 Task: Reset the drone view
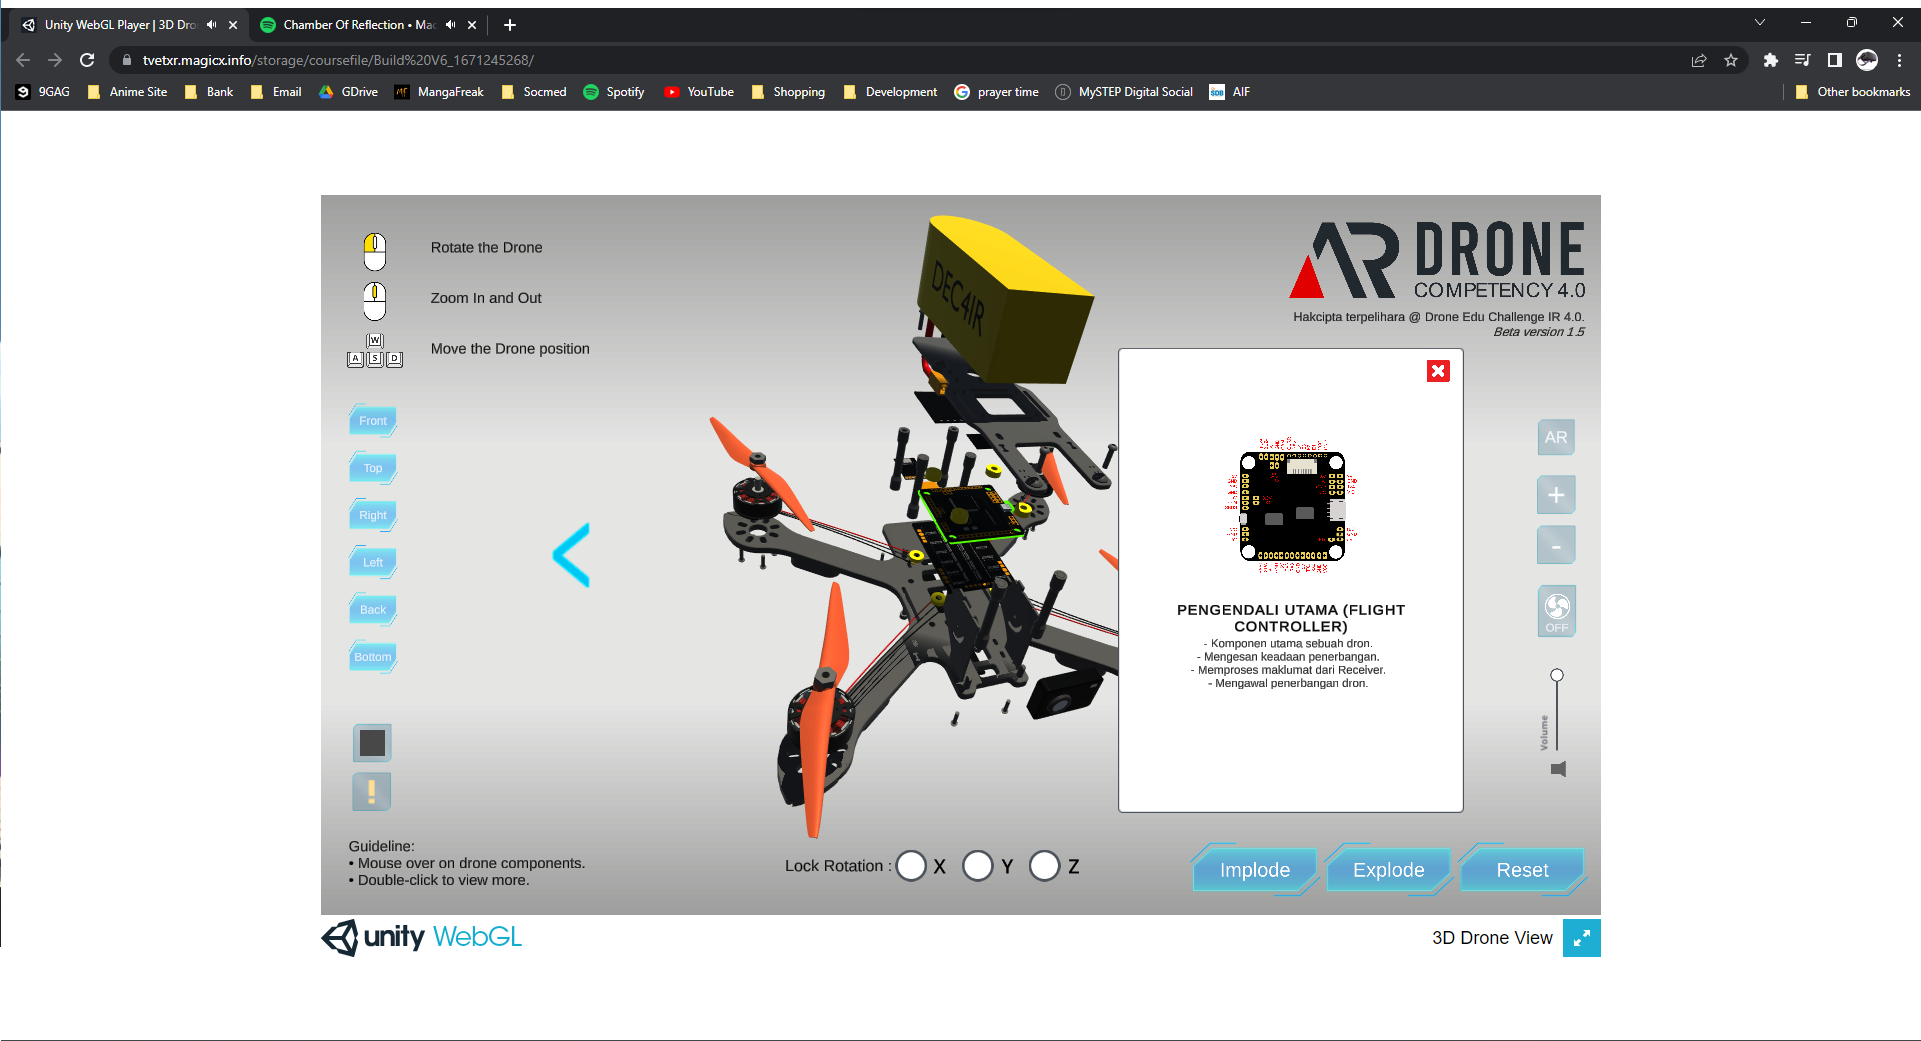coord(1522,870)
